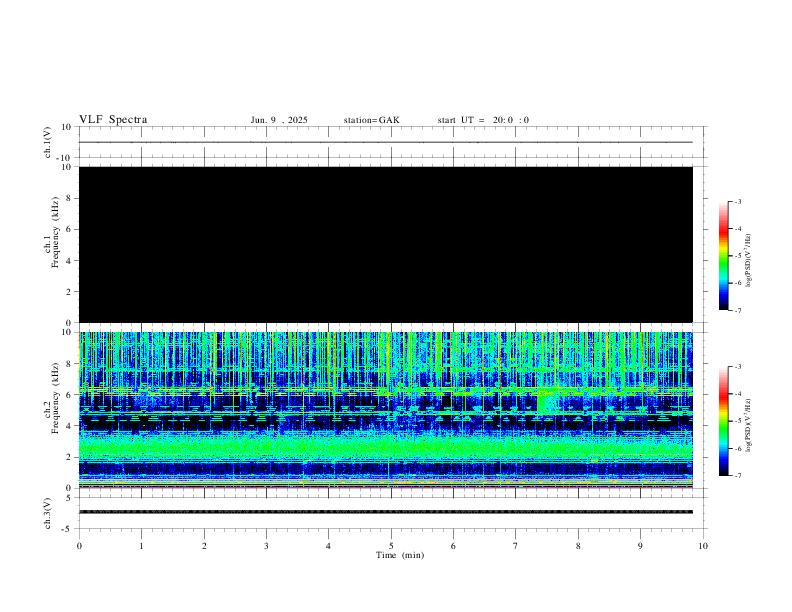The height and width of the screenshot is (612, 792).
Task: Click the ch.1 color bar "-3" tick label
Action: (x=737, y=201)
